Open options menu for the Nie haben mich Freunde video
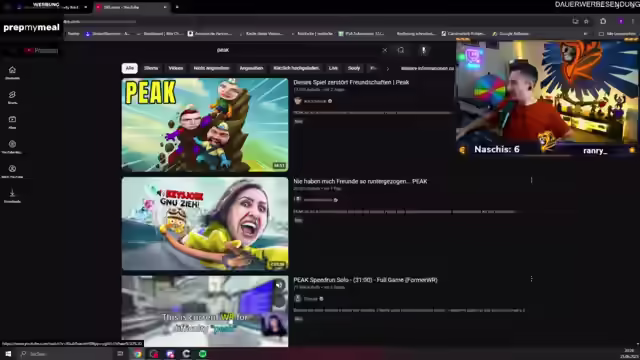 pyautogui.click(x=531, y=180)
